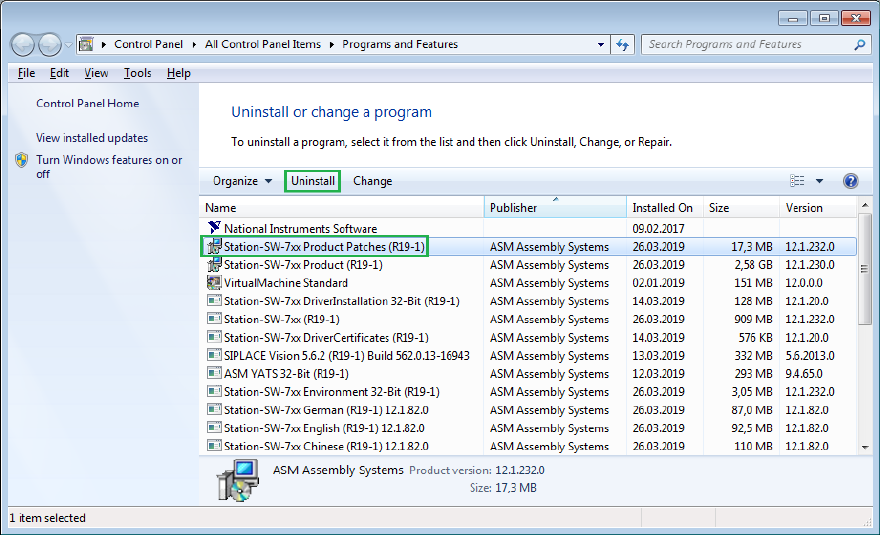Click the National Instruments Software icon
Viewport: 880px width, 535px height.
coord(214,227)
